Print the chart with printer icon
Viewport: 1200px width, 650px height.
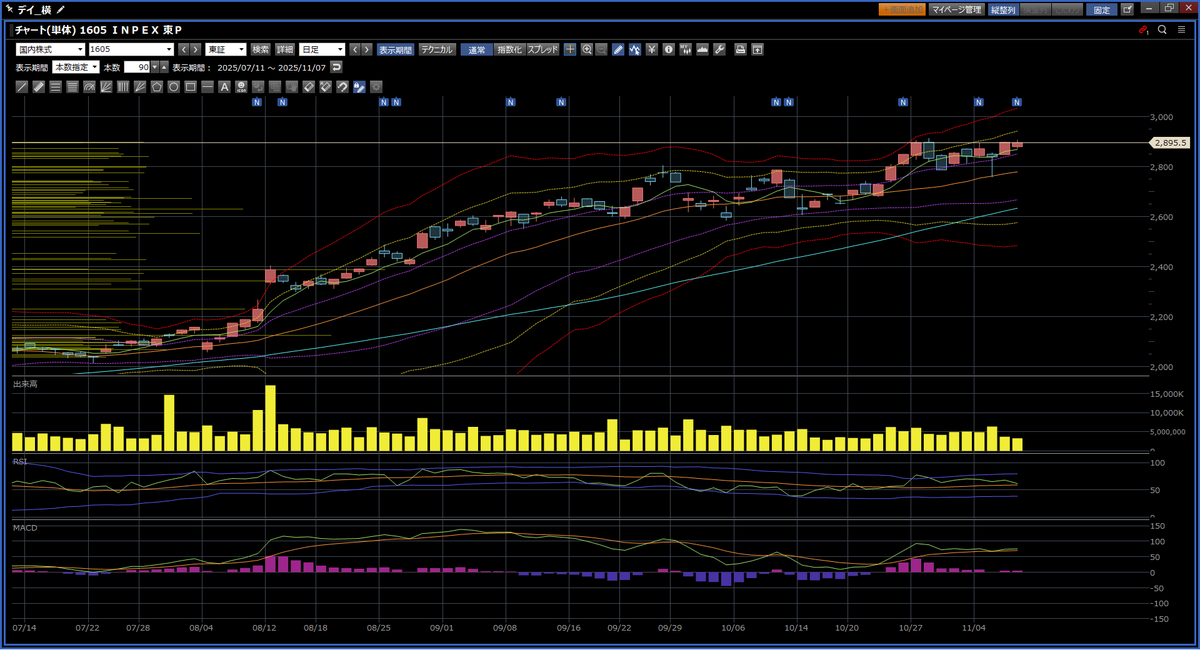739,49
